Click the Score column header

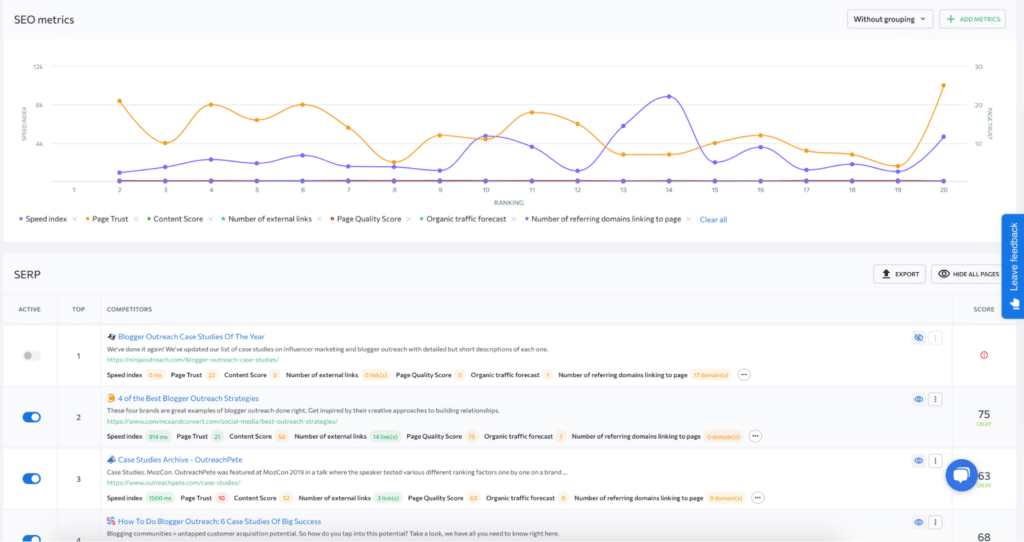pyautogui.click(x=984, y=310)
